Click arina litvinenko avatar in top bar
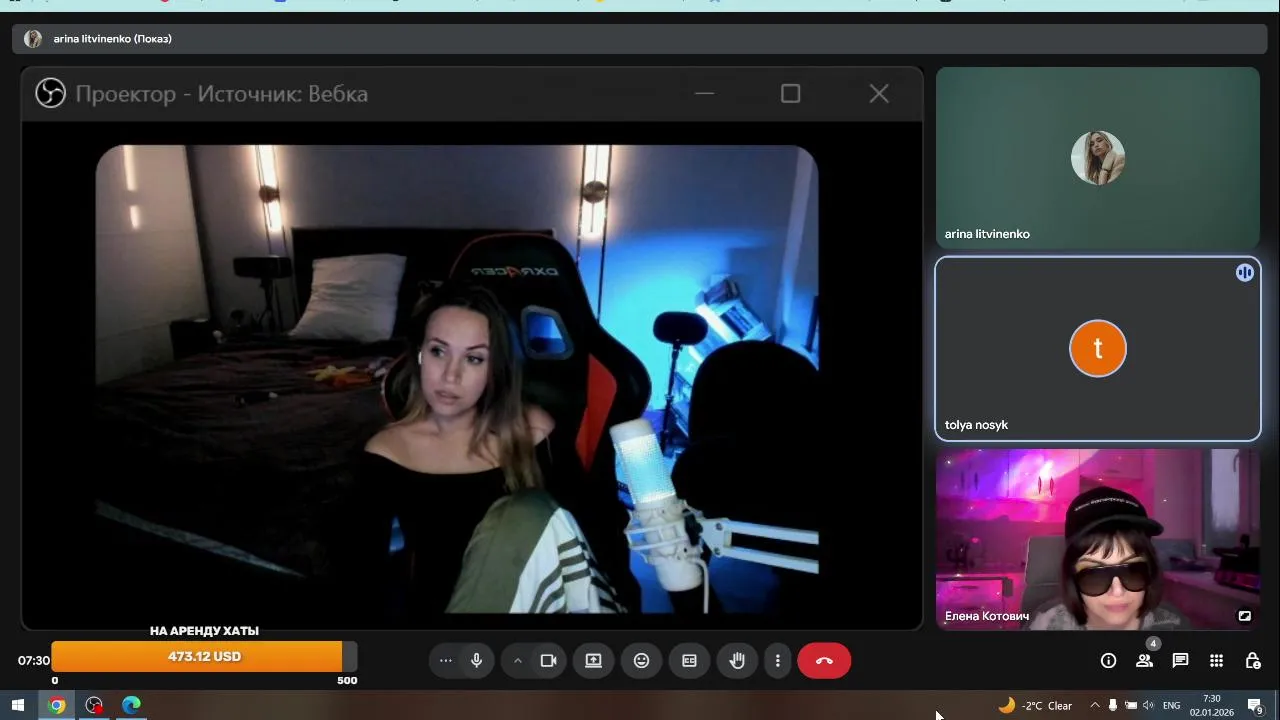The image size is (1280, 720). tap(33, 39)
